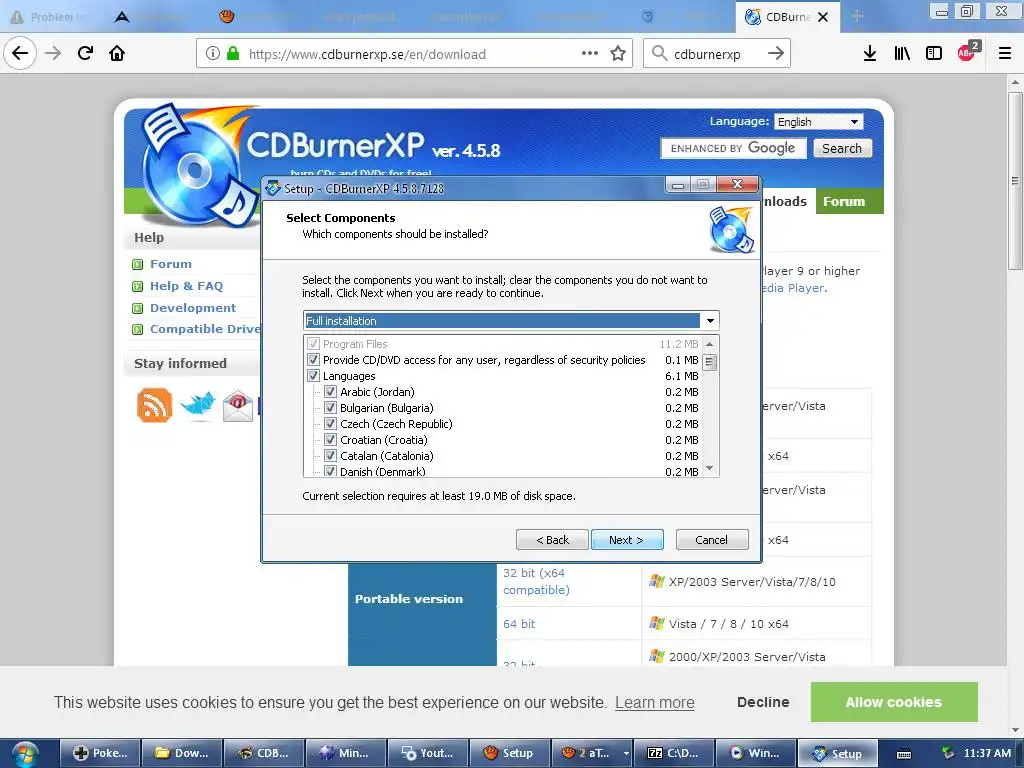Open the Learn more cookies link
This screenshot has height=768, width=1024.
click(654, 703)
